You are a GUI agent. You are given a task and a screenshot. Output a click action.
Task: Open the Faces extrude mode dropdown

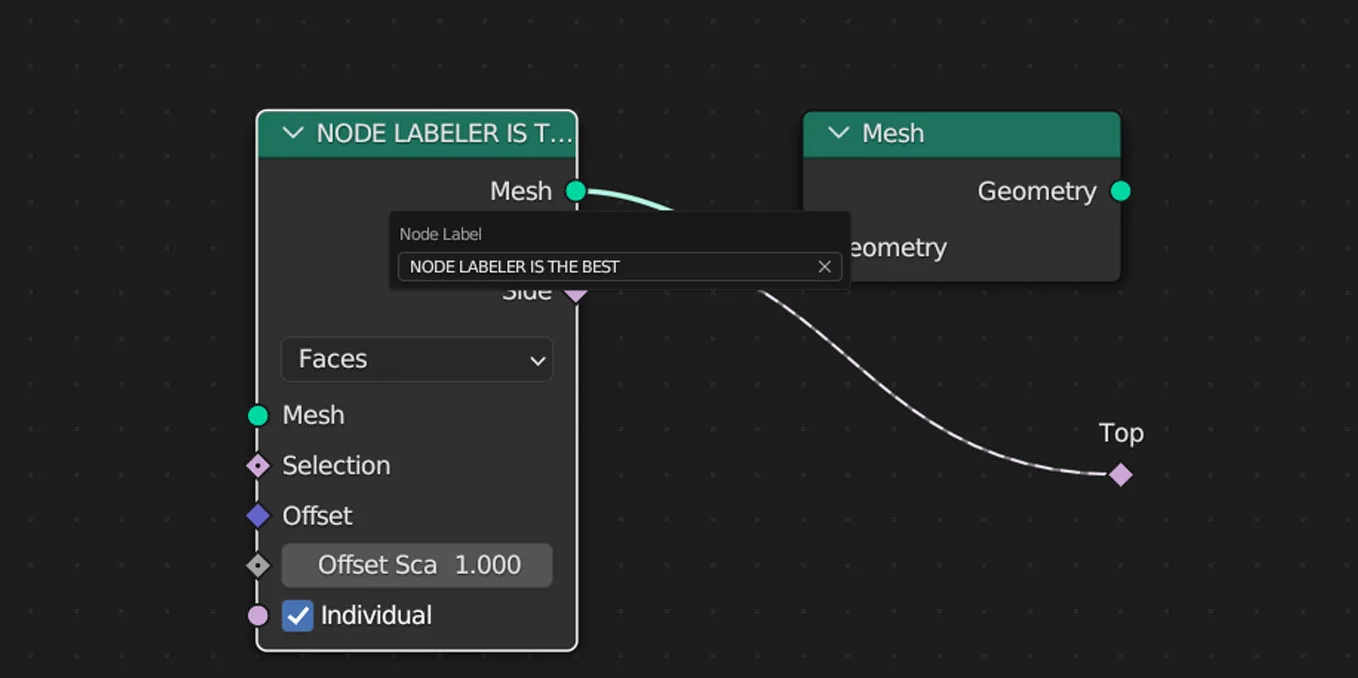(417, 359)
